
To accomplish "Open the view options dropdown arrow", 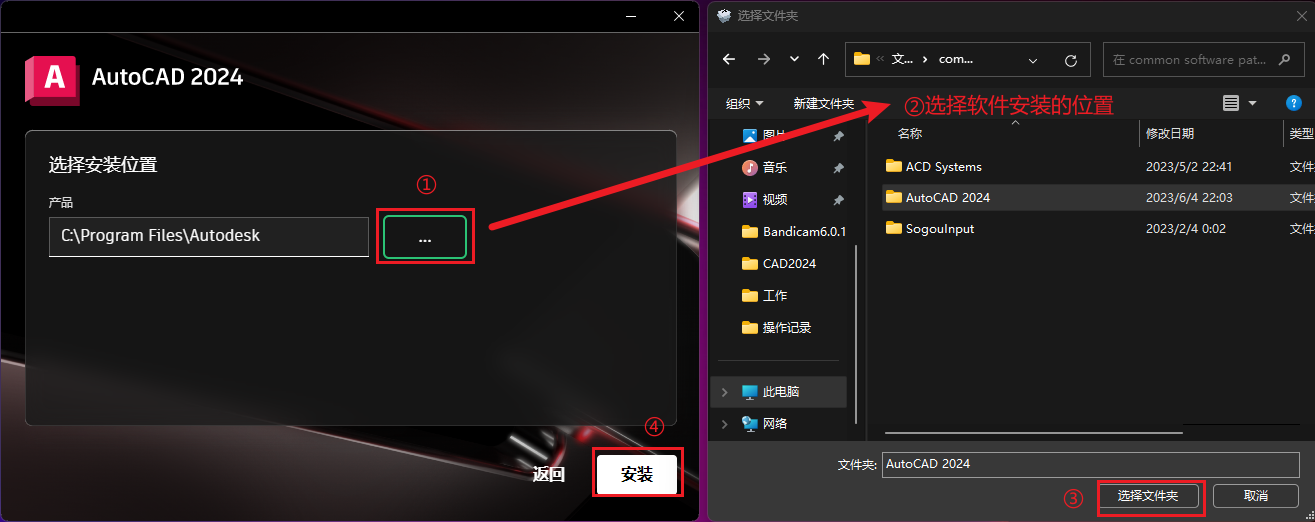I will [x=1252, y=103].
